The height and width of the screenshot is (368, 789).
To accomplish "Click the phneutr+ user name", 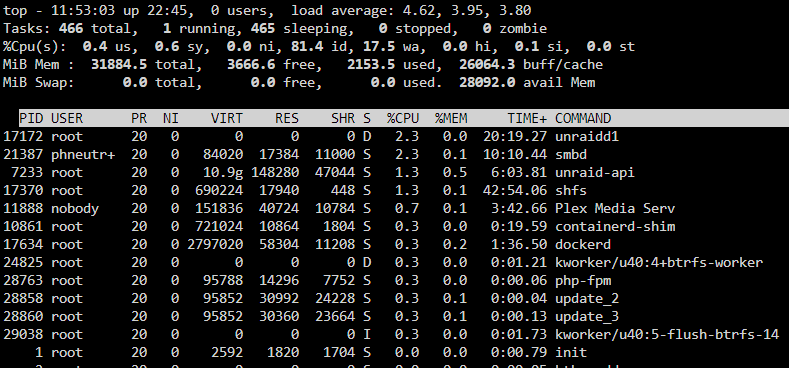I will pyautogui.click(x=83, y=155).
